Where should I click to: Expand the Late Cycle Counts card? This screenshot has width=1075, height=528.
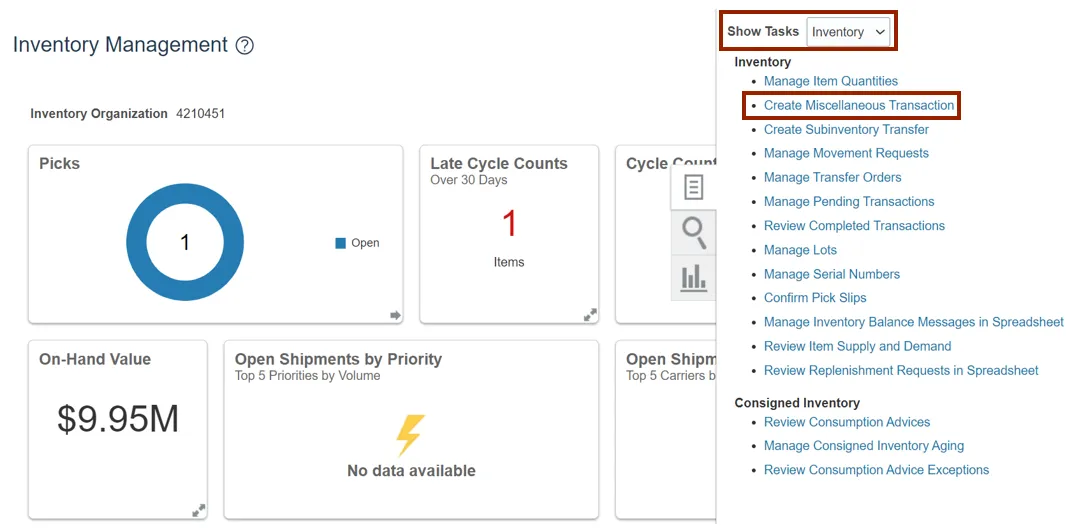coord(590,314)
